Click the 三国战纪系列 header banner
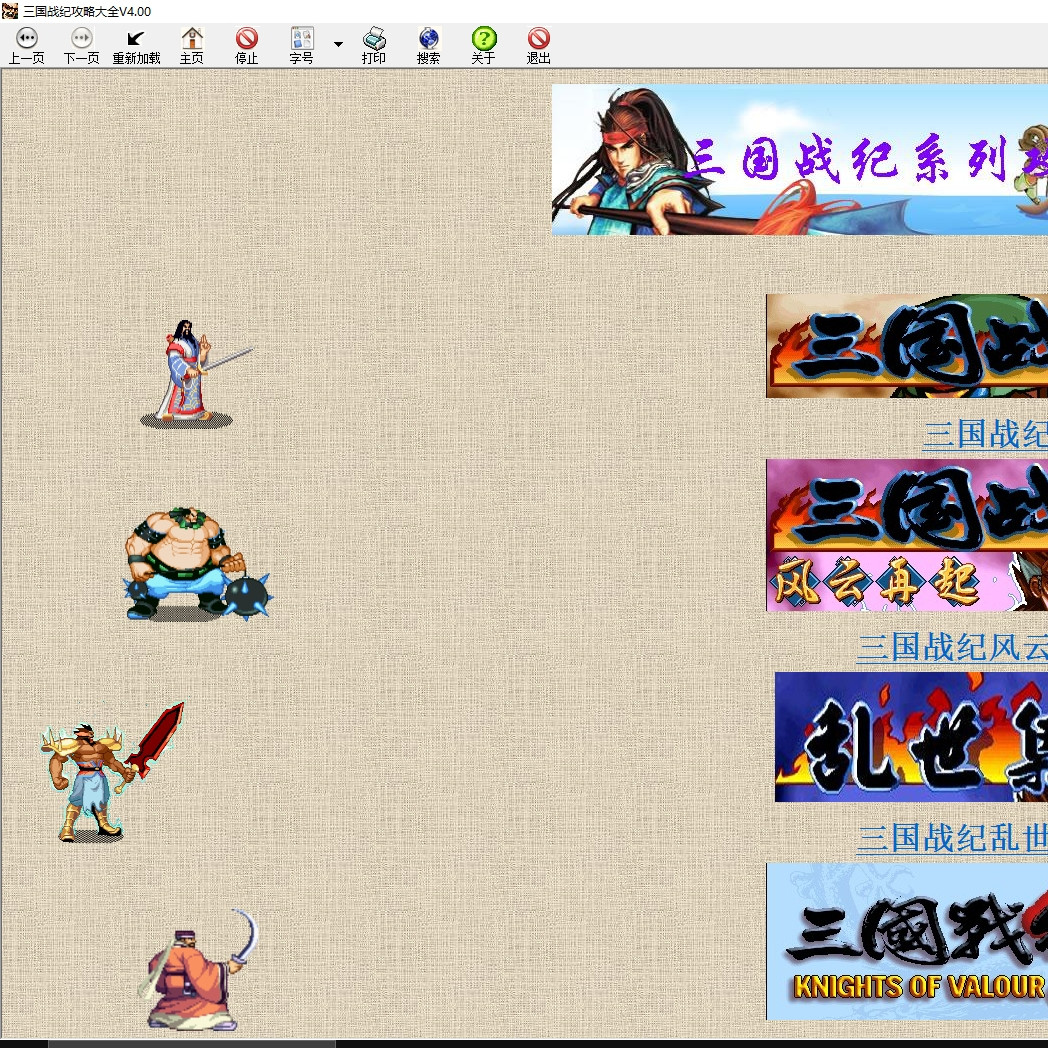 click(799, 160)
